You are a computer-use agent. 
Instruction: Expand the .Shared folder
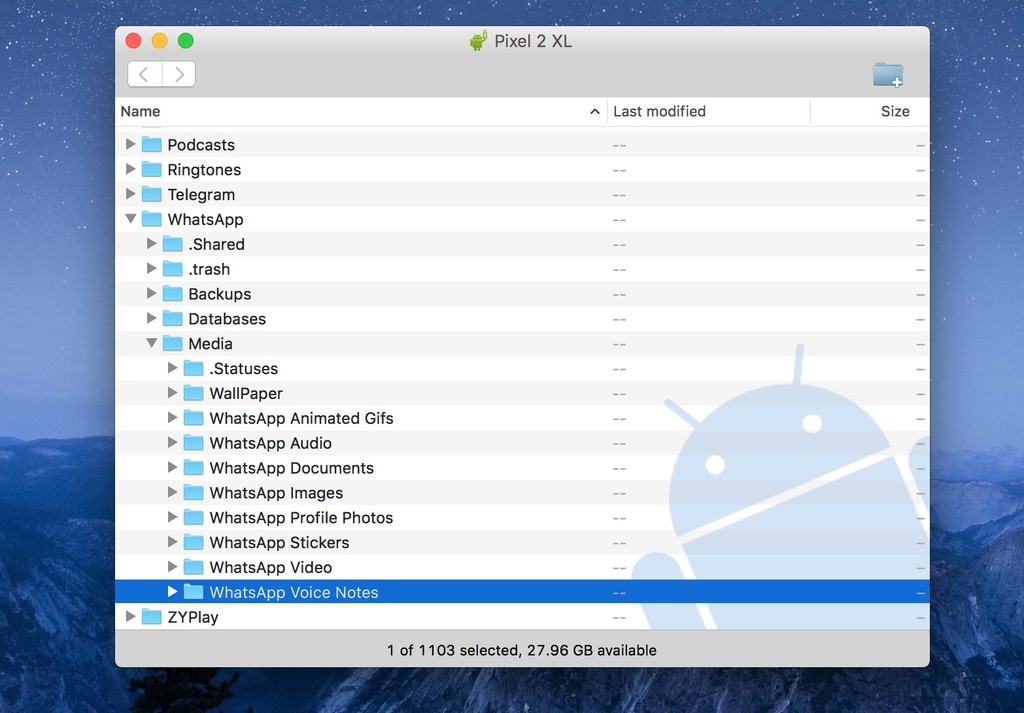point(152,244)
